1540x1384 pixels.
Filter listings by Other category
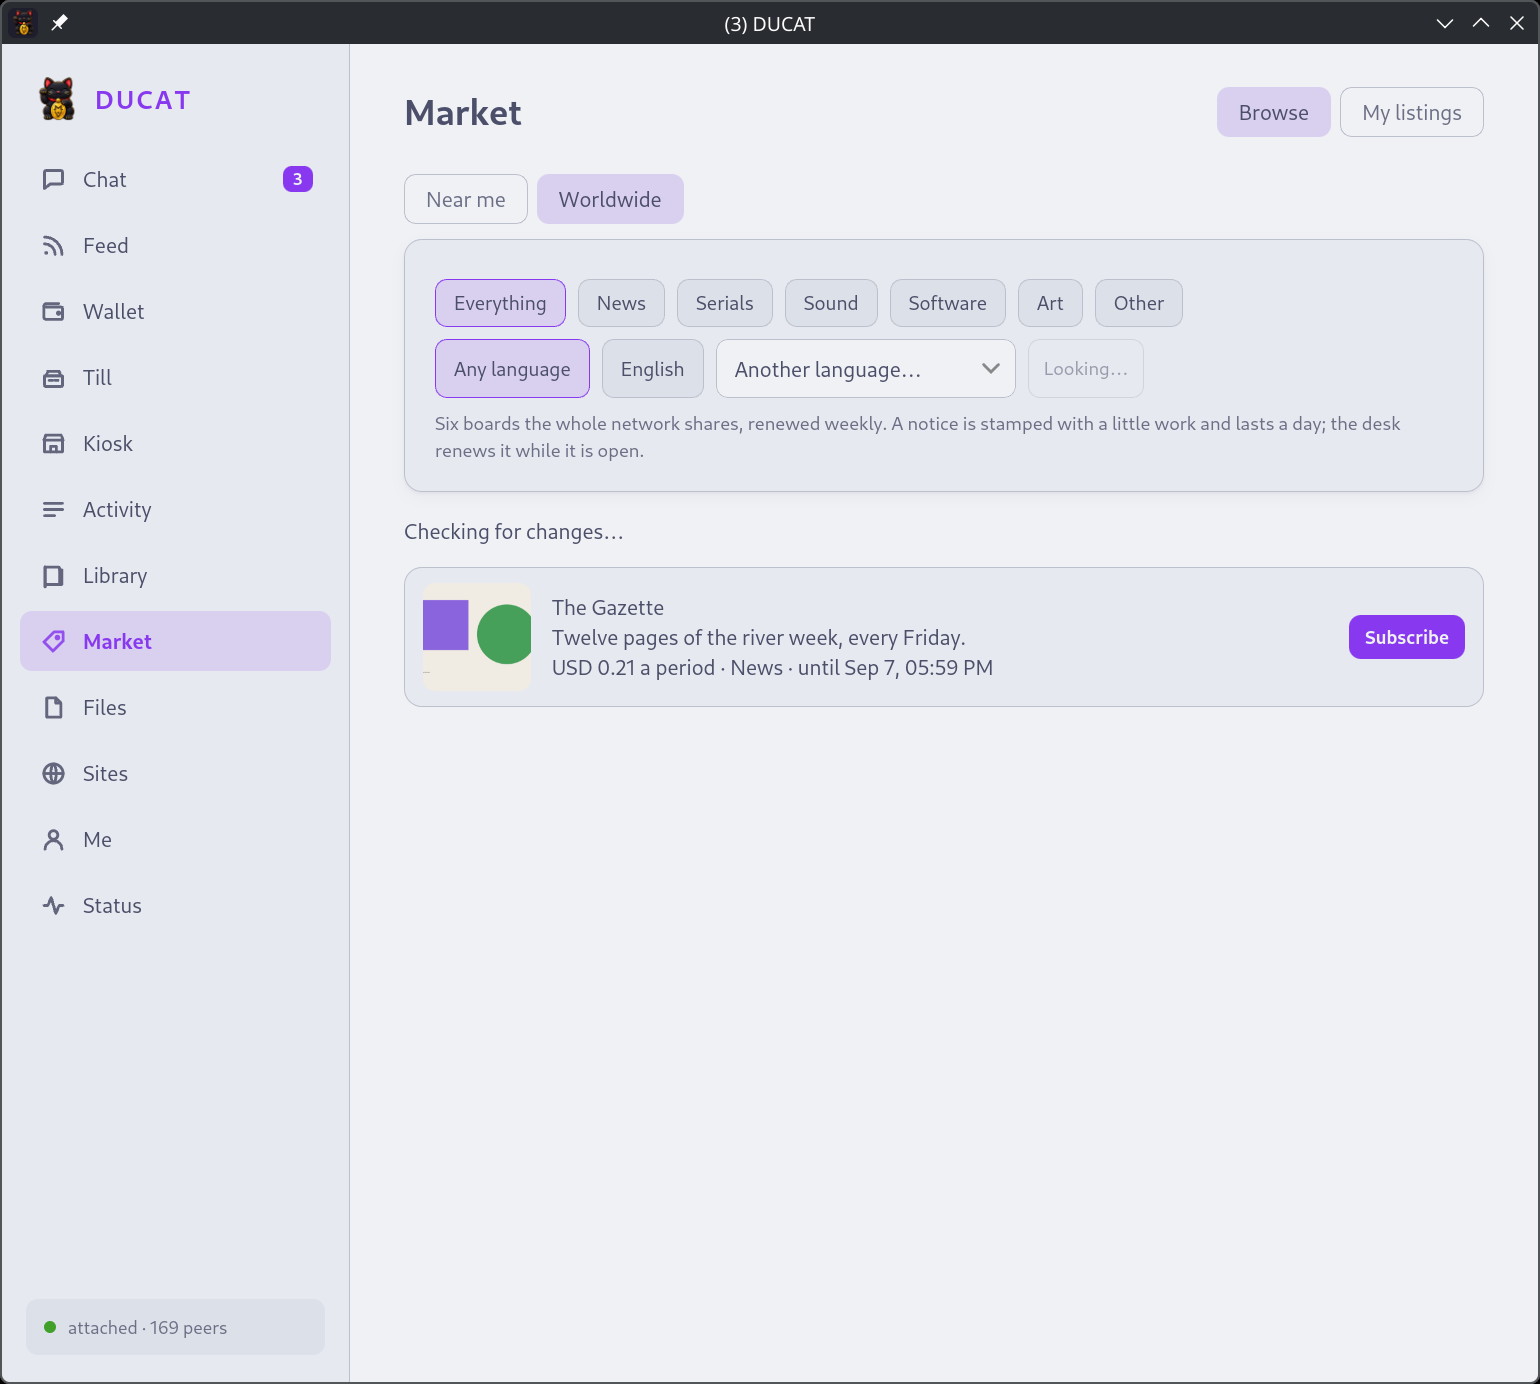pos(1139,303)
